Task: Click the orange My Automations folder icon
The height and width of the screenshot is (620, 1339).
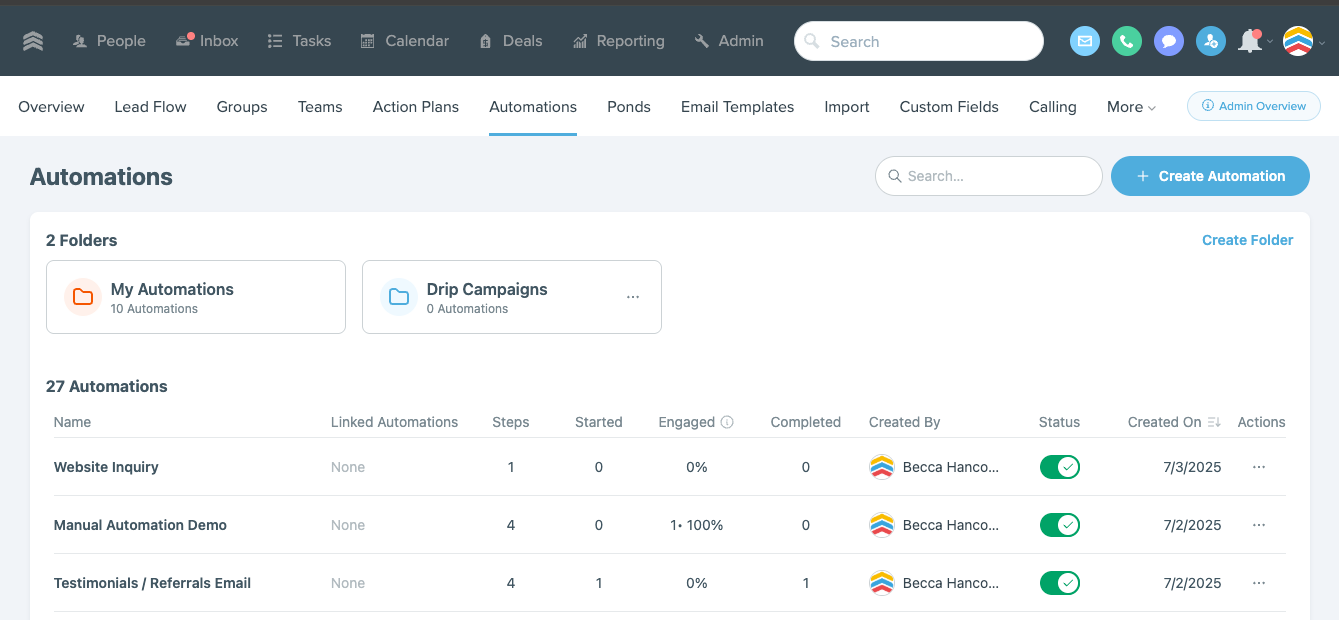Action: pyautogui.click(x=83, y=297)
